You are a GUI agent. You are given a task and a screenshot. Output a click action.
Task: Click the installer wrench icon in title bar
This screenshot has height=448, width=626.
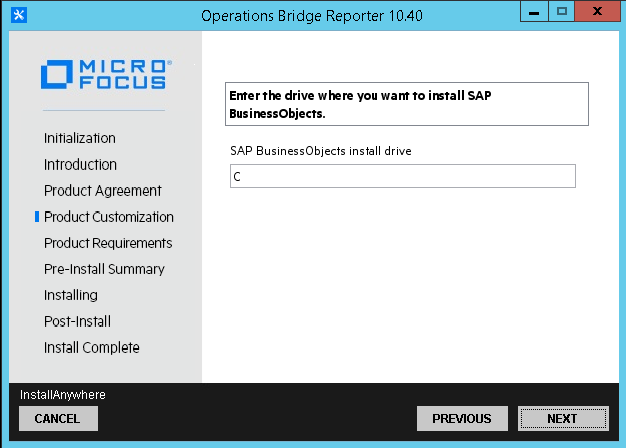(19, 15)
